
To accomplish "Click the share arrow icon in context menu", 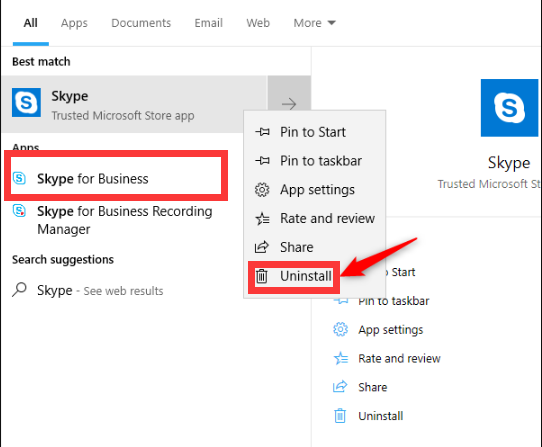I will click(x=262, y=247).
